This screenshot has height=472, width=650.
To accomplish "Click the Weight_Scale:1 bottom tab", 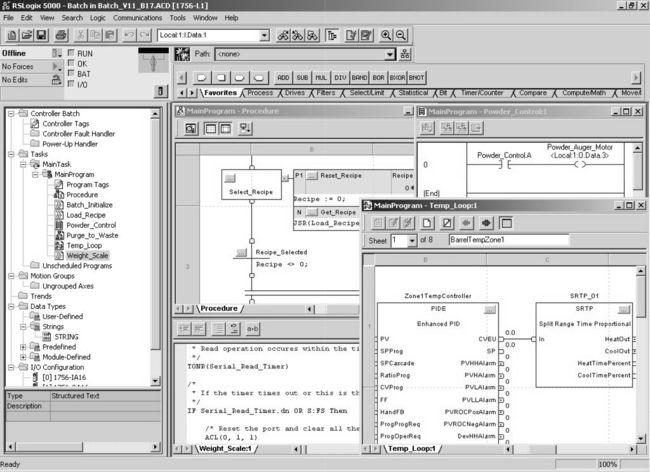I will click(x=226, y=448).
